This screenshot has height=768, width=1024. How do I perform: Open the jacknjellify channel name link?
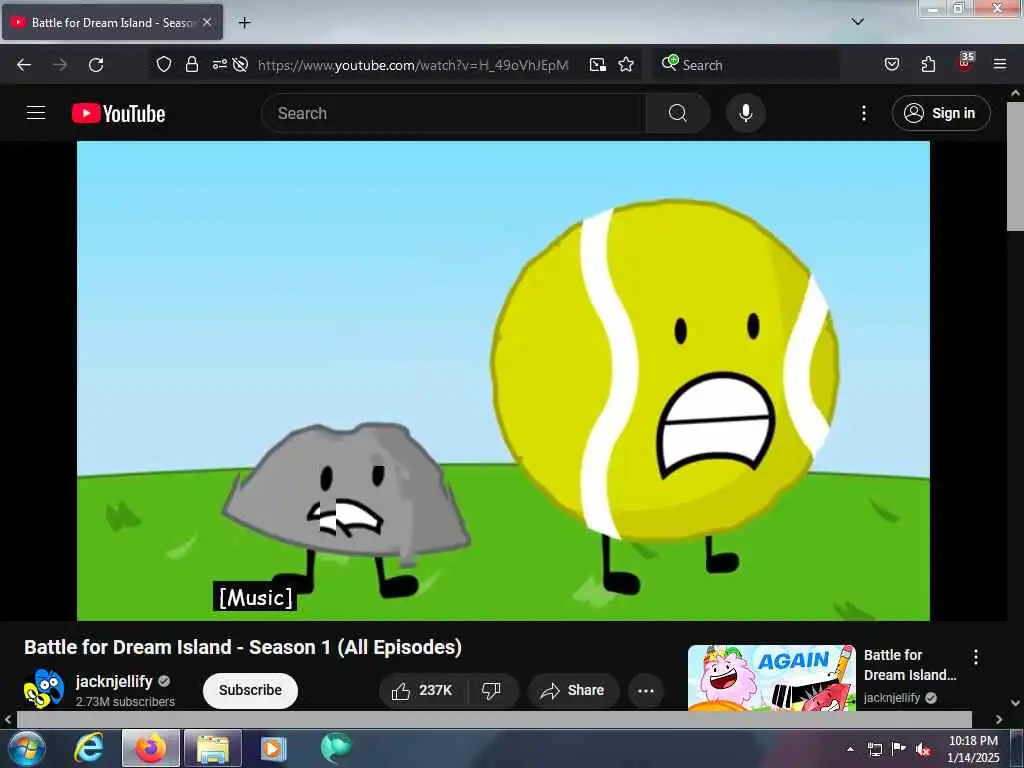[114, 681]
